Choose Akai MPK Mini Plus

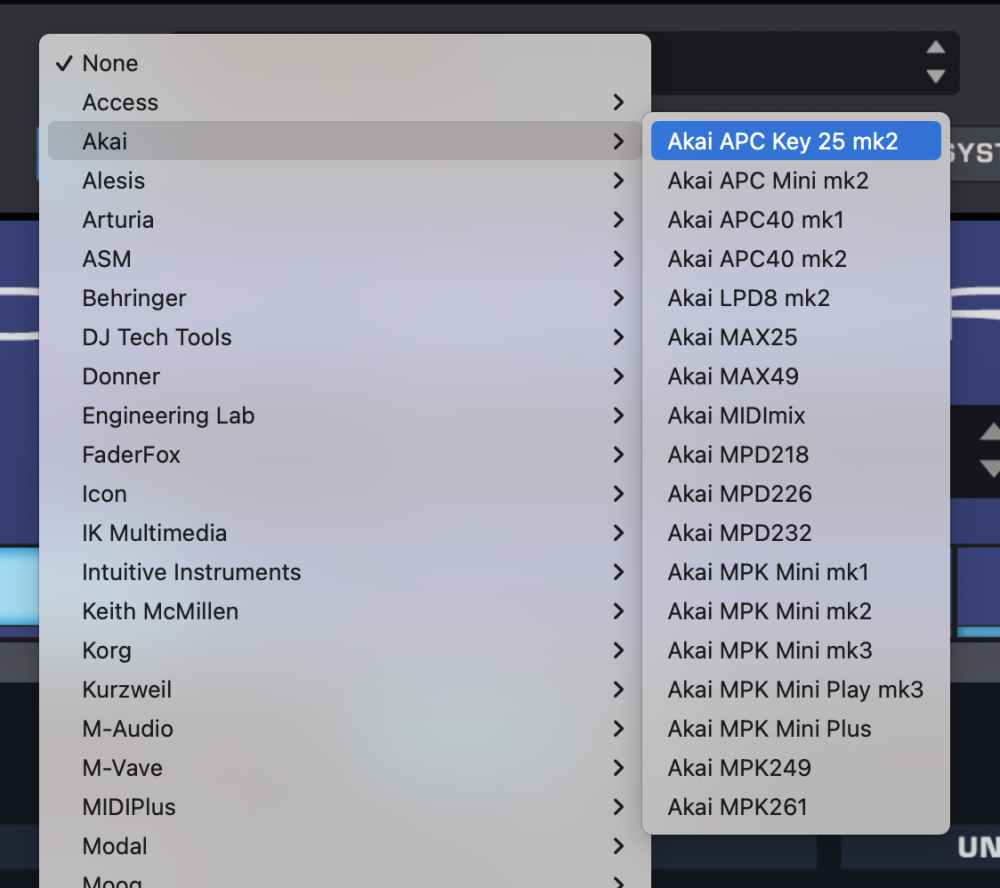tap(796, 729)
